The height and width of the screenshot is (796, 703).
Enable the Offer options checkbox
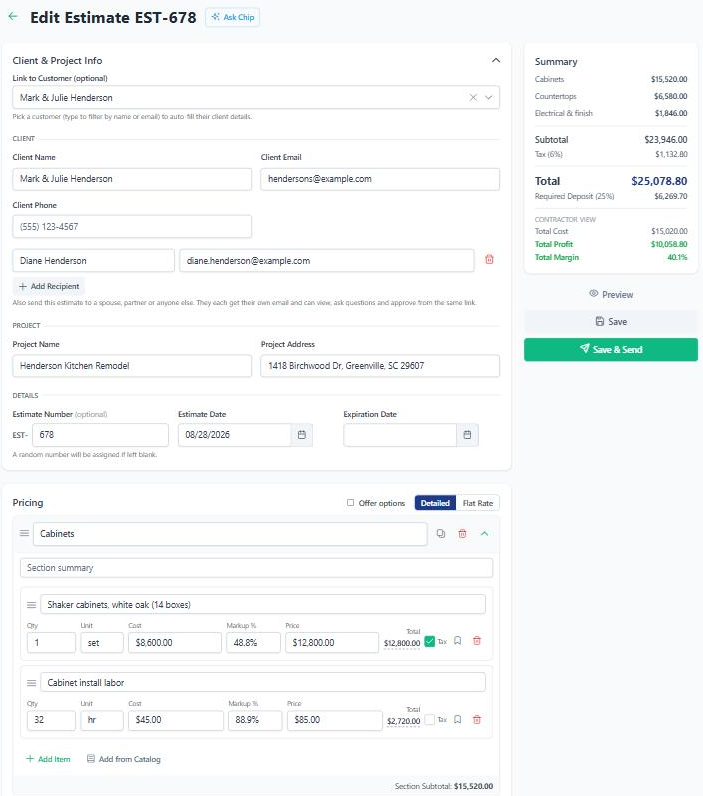pyautogui.click(x=350, y=503)
